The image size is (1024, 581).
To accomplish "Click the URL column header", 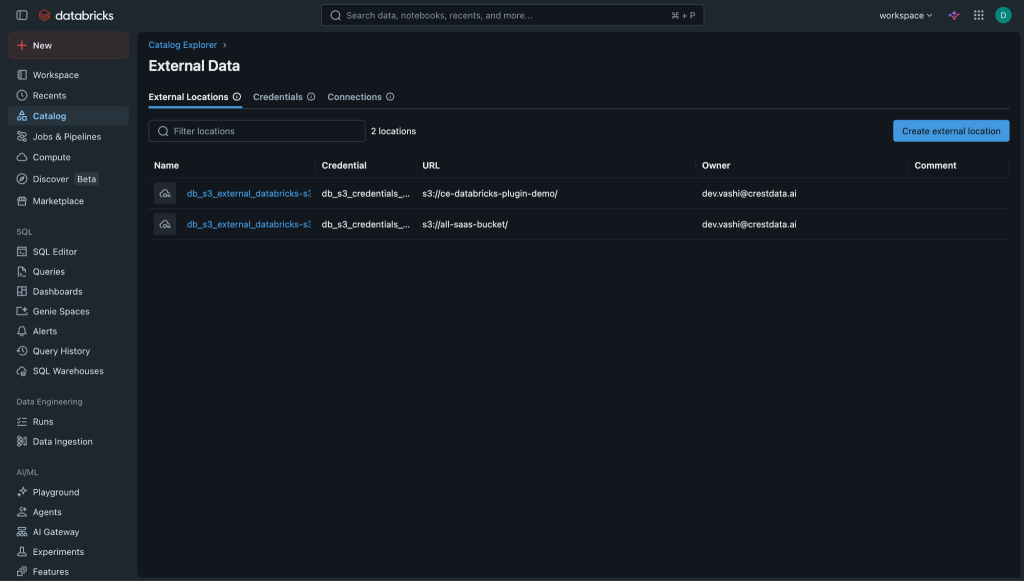I will click(431, 166).
